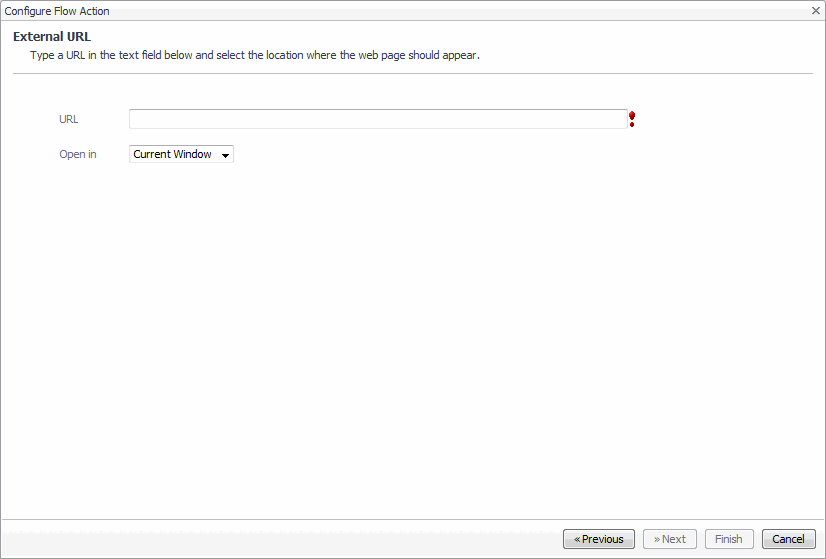Click the 'Type a URL' instruction text
The width and height of the screenshot is (826, 559).
pyautogui.click(x=255, y=55)
